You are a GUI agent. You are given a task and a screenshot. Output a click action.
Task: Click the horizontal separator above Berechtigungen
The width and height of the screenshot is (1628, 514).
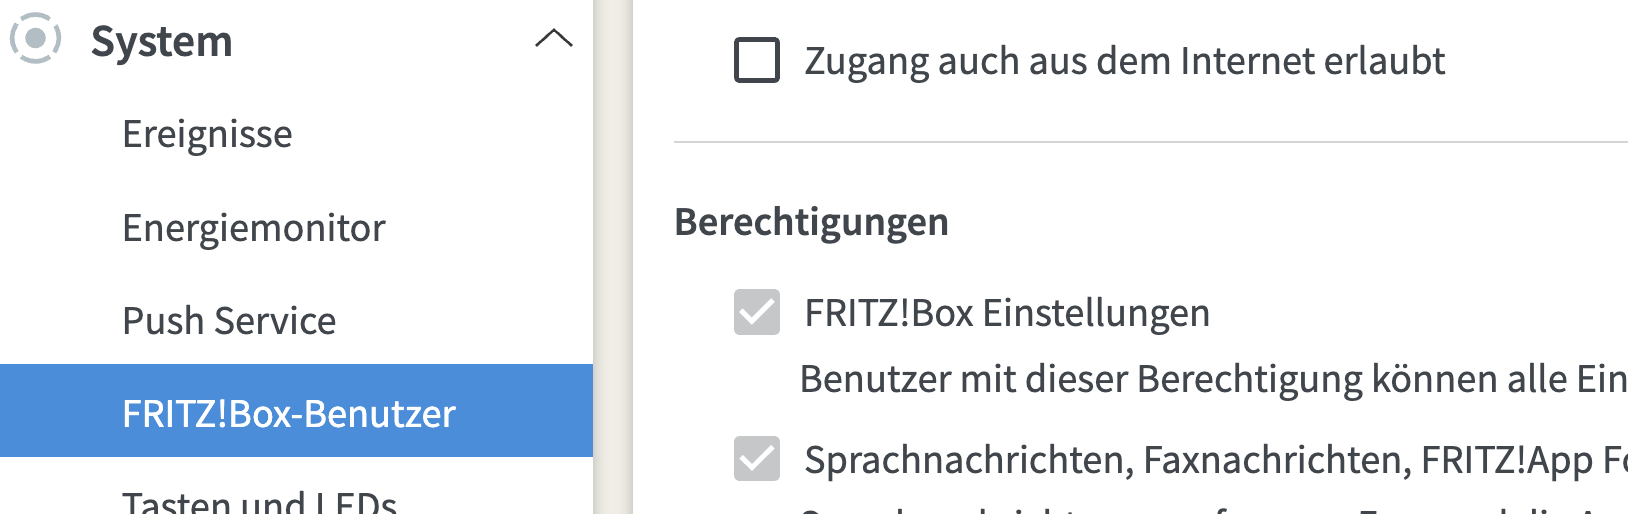[x=1150, y=142]
